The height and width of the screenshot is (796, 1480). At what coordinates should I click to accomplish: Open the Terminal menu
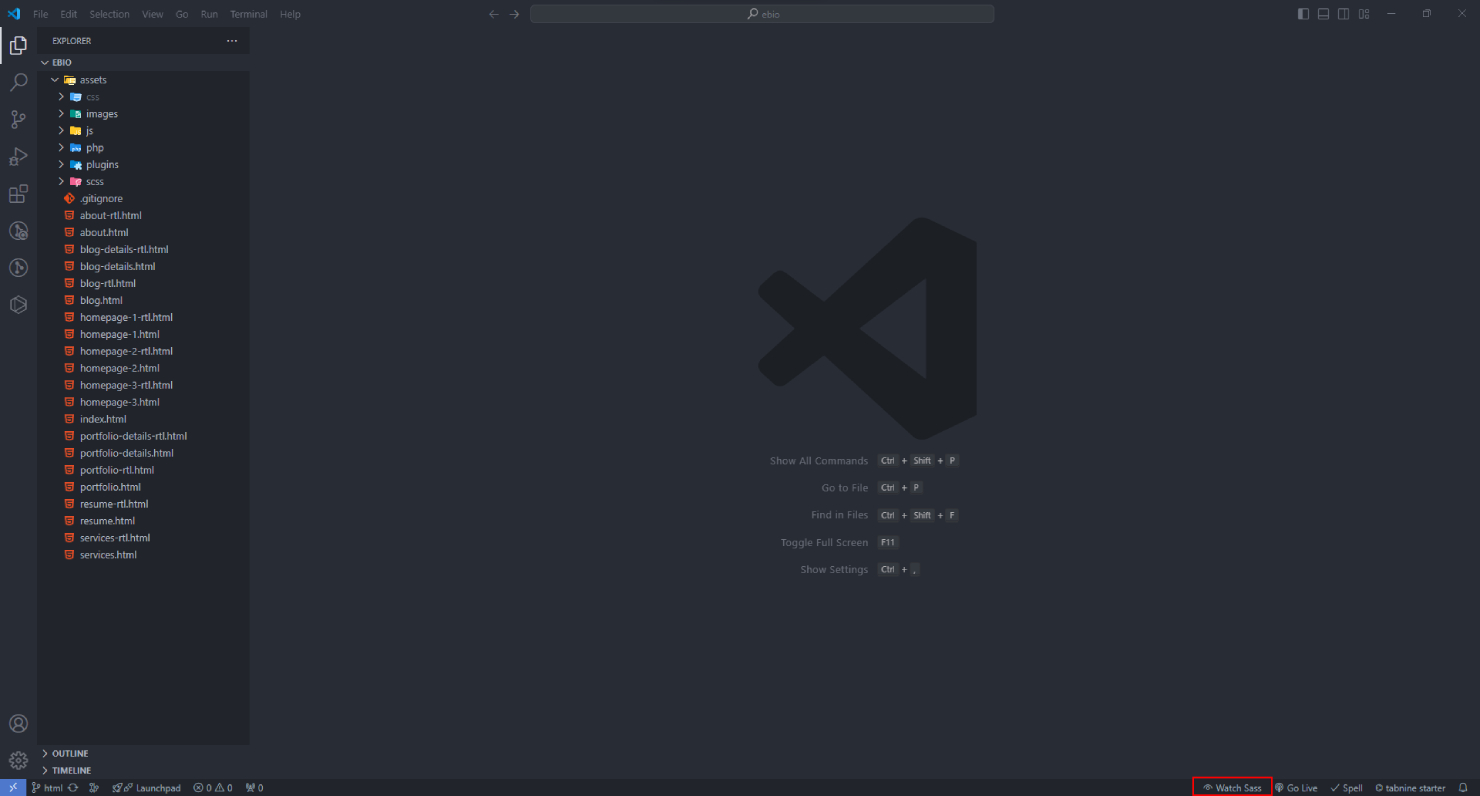click(x=249, y=14)
